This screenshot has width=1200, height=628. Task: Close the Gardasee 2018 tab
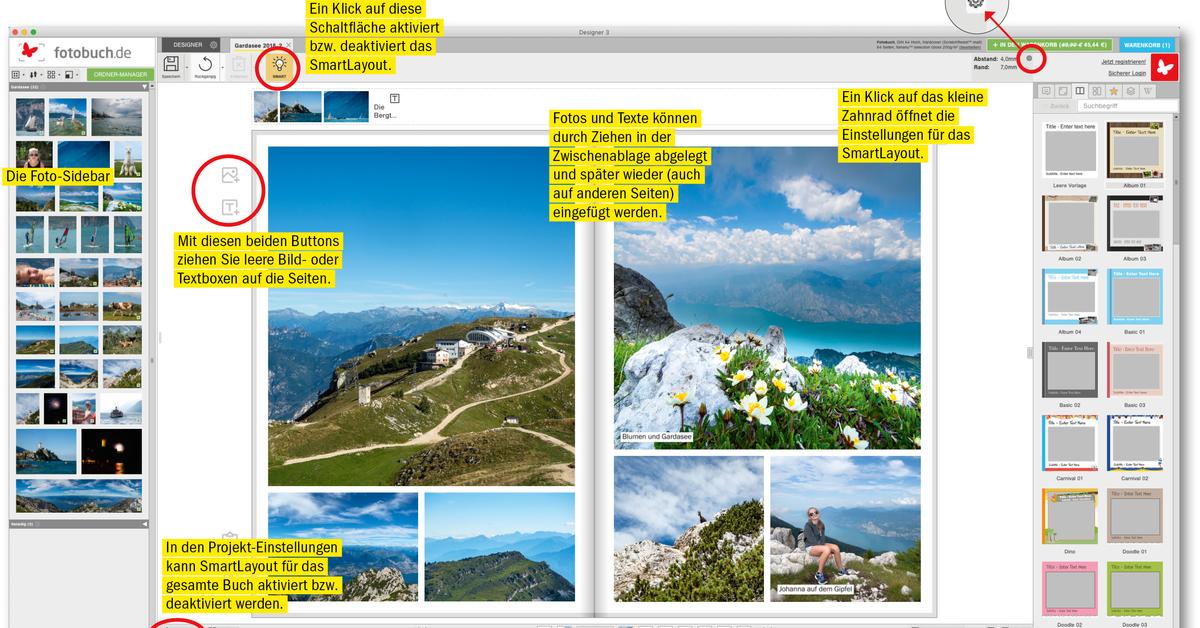click(x=288, y=45)
